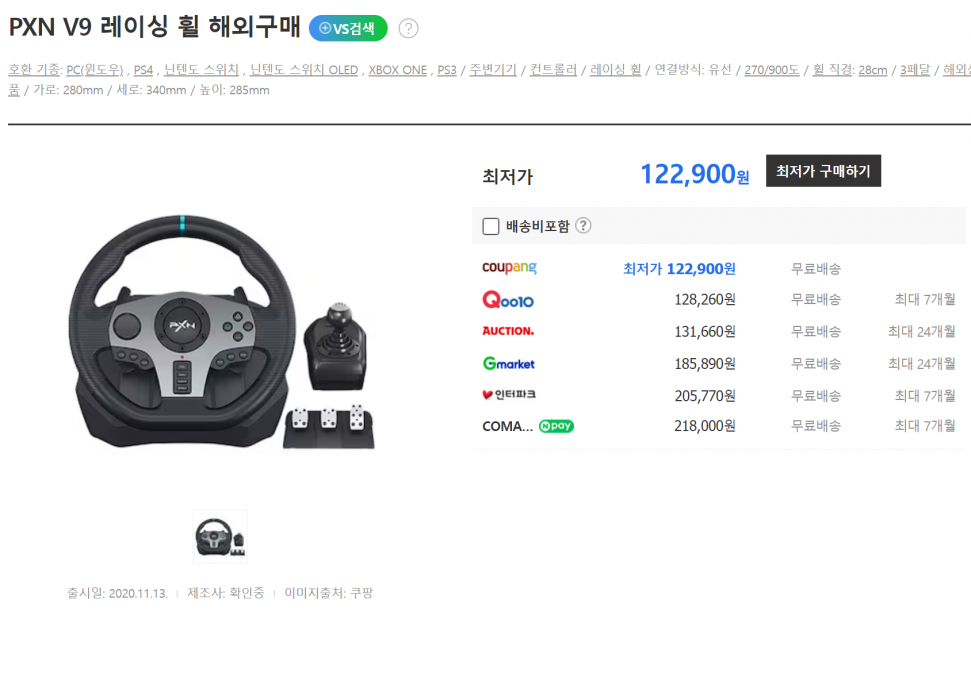971x692 pixels.
Task: Open the 28cm wheel diameter link
Action: [x=873, y=70]
